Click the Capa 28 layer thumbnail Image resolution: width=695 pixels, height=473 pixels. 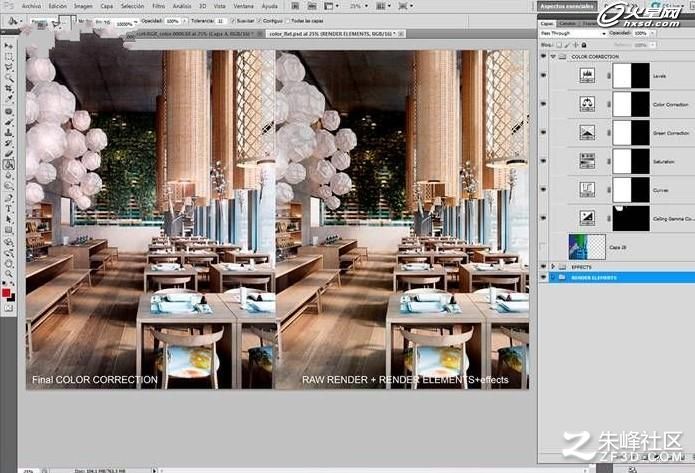pos(587,247)
